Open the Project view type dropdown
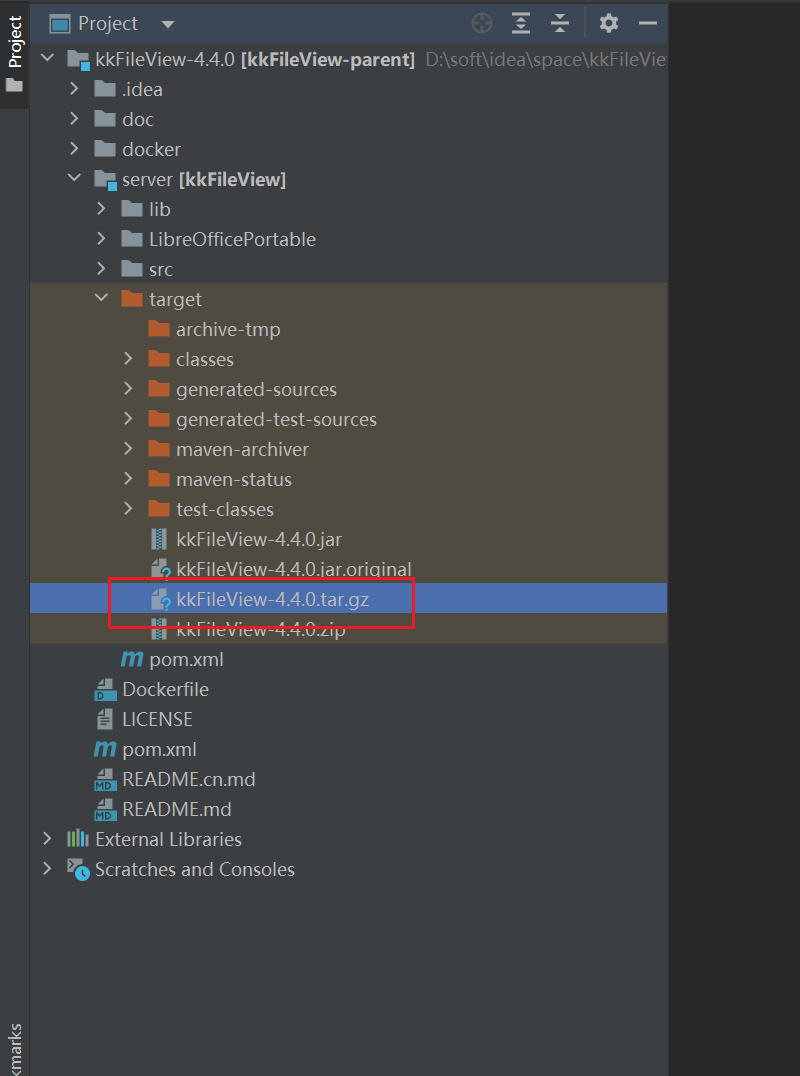 click(x=167, y=25)
